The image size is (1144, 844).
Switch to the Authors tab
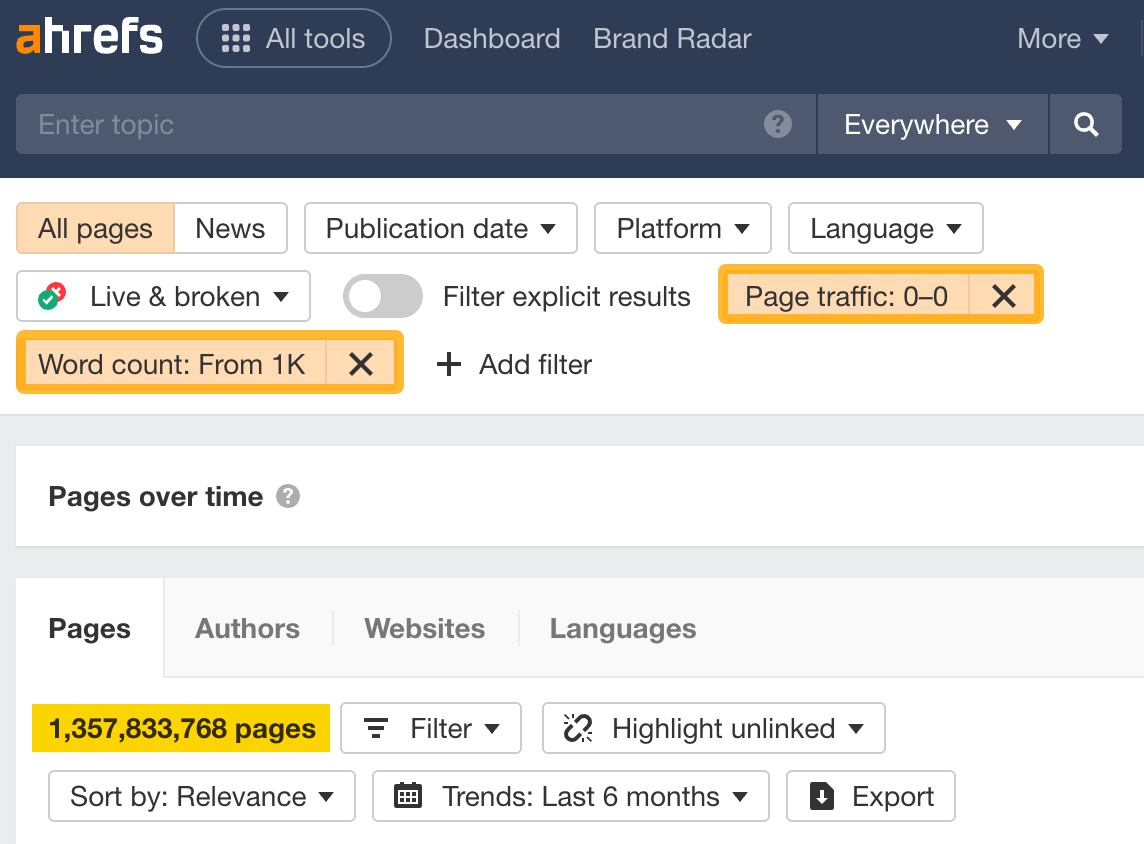247,628
